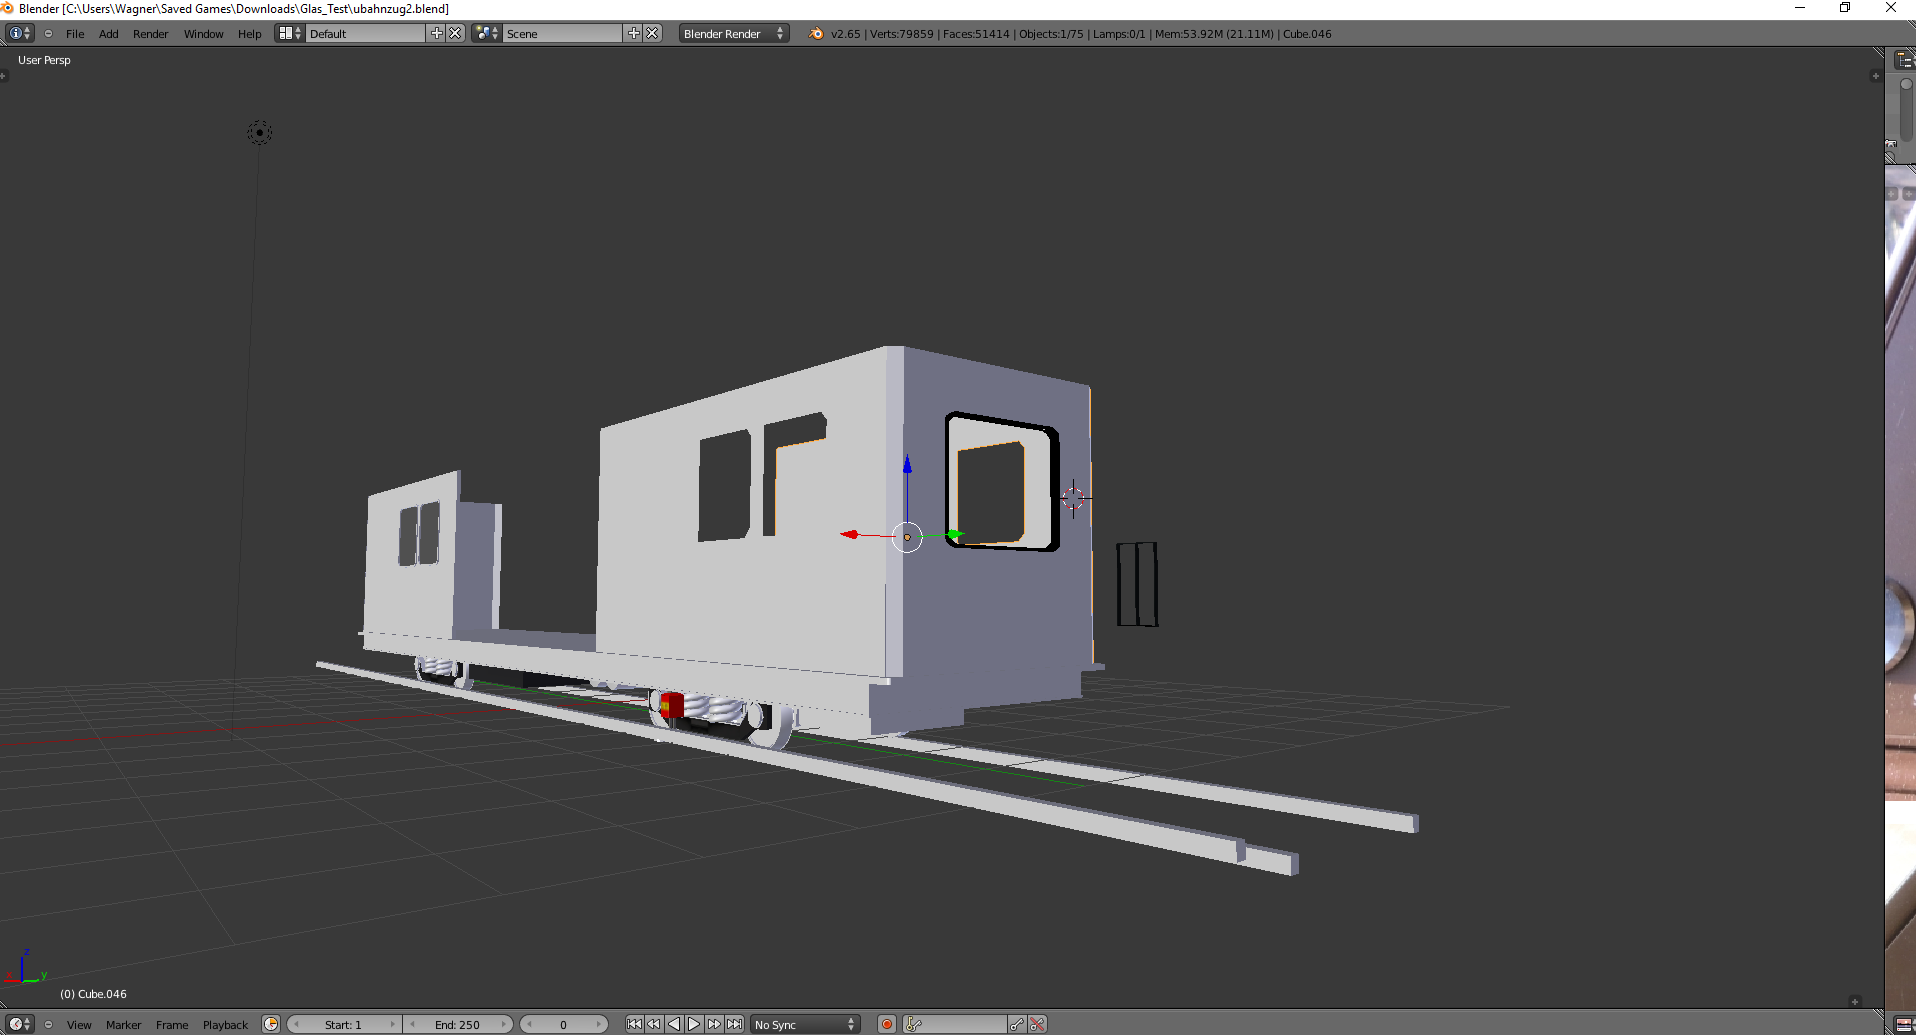Jump to the last frame
1916x1035 pixels.
point(735,1024)
